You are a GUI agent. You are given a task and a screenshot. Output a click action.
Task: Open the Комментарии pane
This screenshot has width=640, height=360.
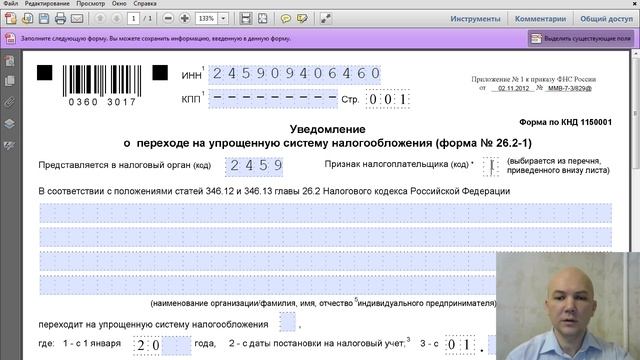point(540,19)
